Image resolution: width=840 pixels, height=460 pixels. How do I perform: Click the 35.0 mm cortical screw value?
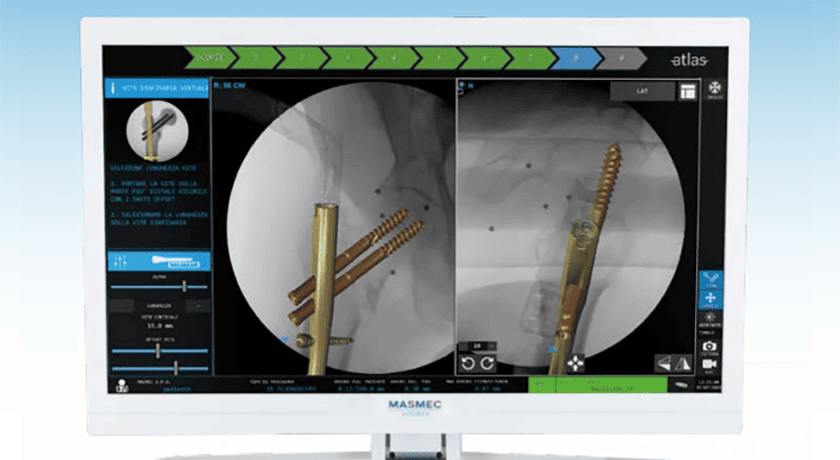[159, 326]
